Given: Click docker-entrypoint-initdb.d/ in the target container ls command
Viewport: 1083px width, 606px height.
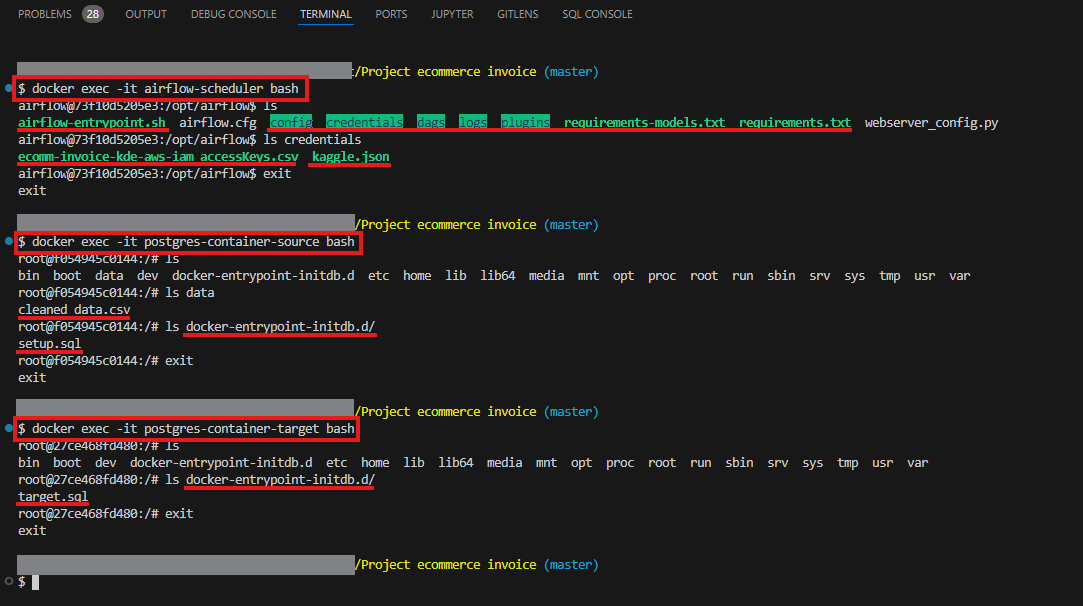Looking at the screenshot, I should click(280, 479).
